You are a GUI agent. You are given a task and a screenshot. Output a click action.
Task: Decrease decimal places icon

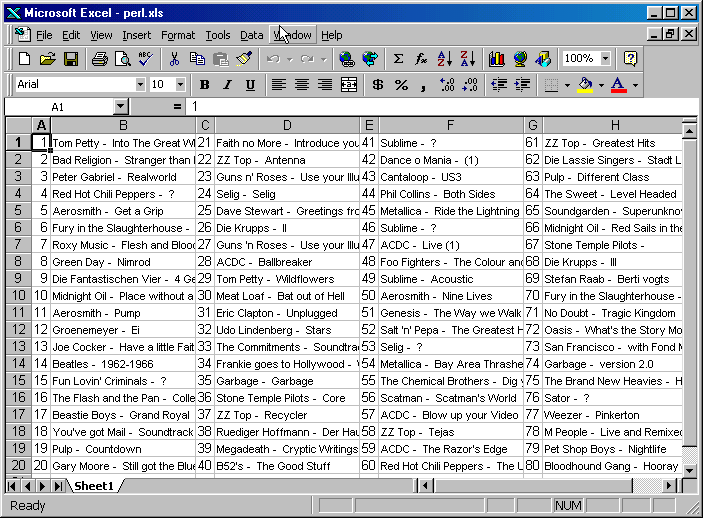coord(470,84)
